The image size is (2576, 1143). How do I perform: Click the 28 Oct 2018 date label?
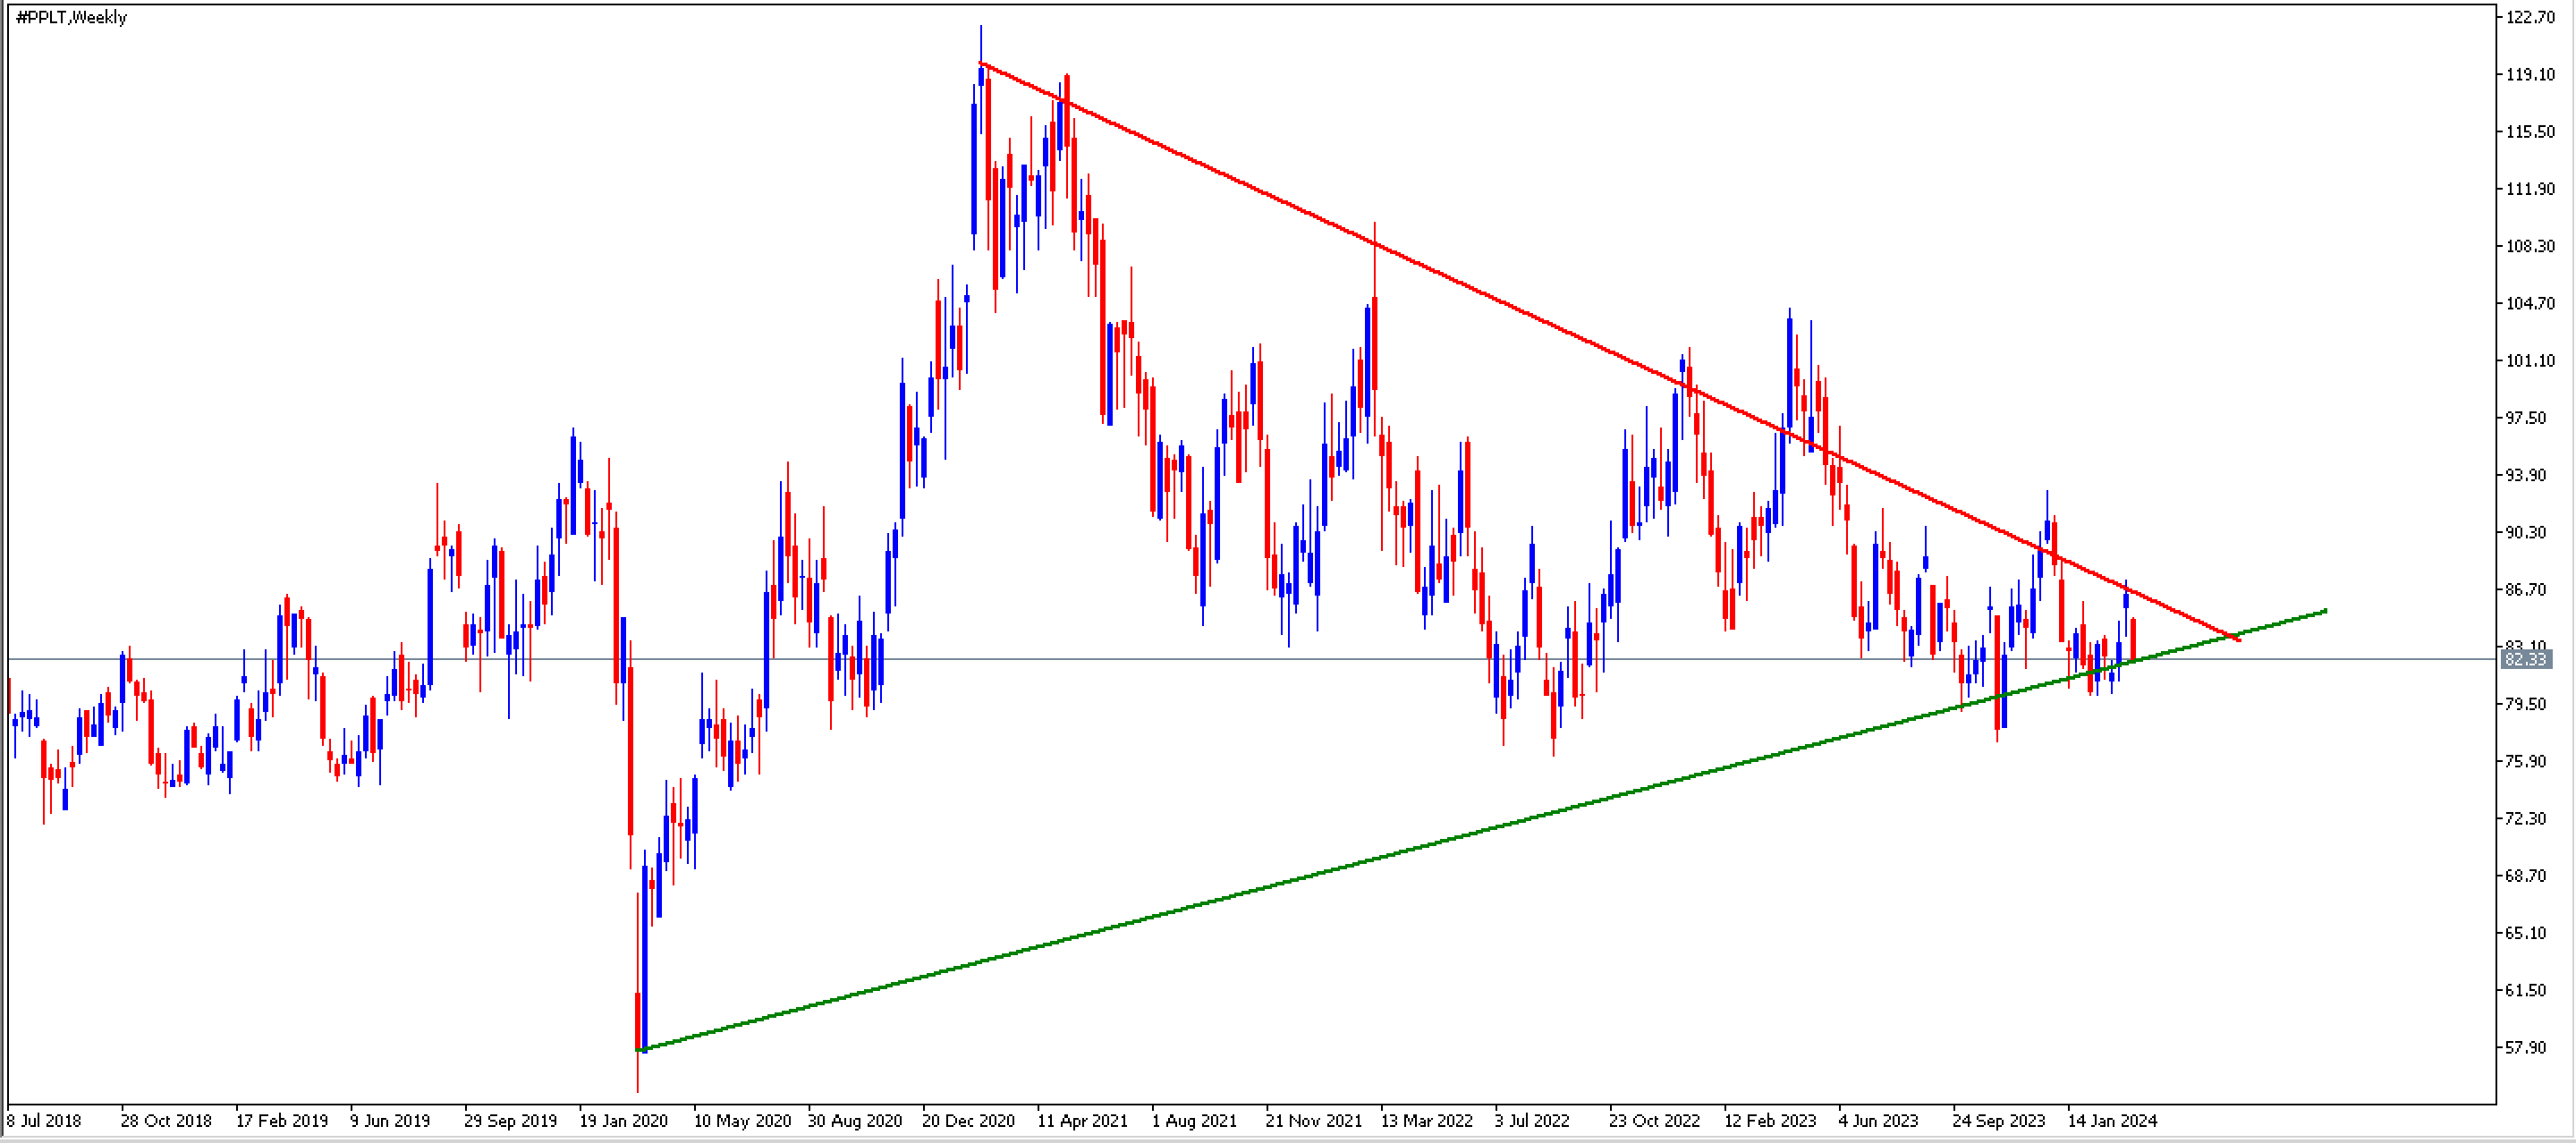pos(166,1120)
